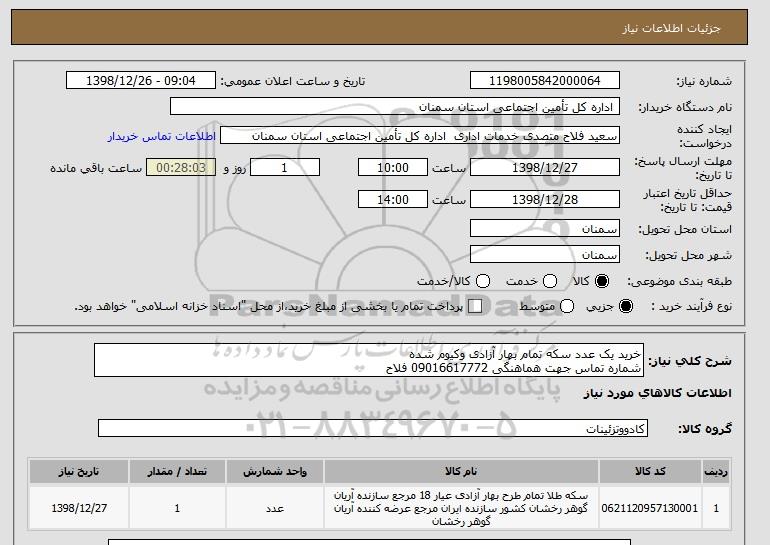Select the کالا/خدمت radio button
The height and width of the screenshot is (545, 770).
483,281
